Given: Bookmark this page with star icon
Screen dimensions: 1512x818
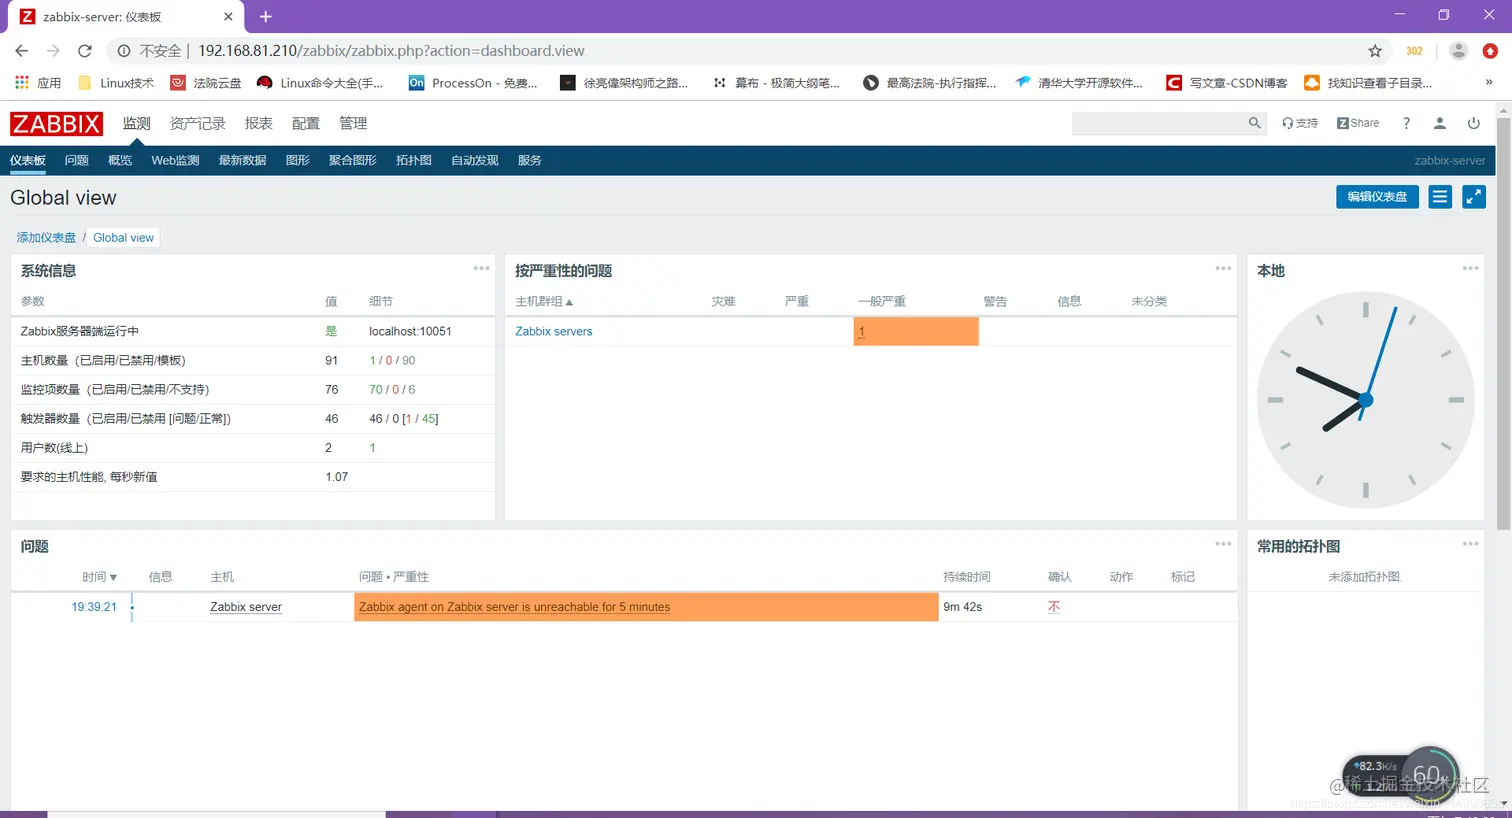Looking at the screenshot, I should pos(1375,51).
